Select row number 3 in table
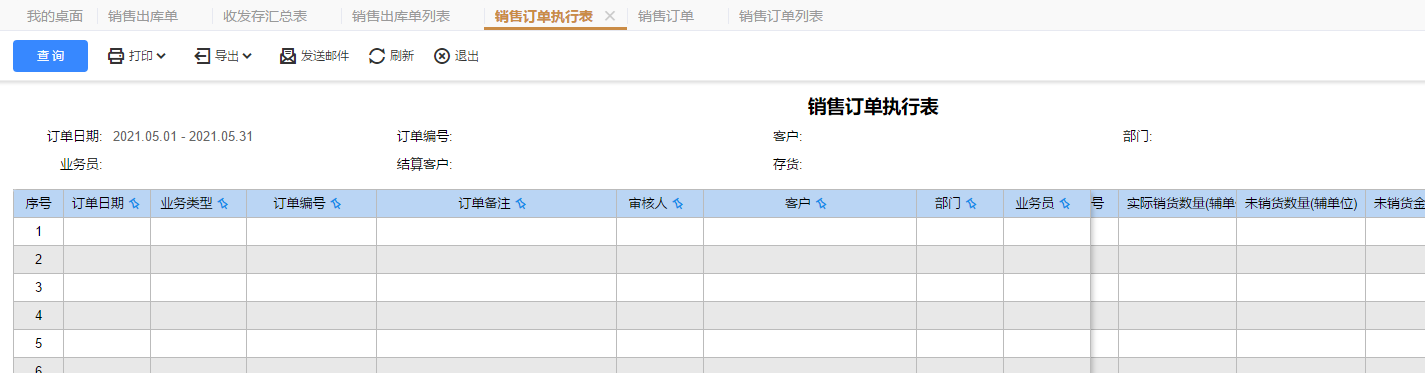 [38, 287]
